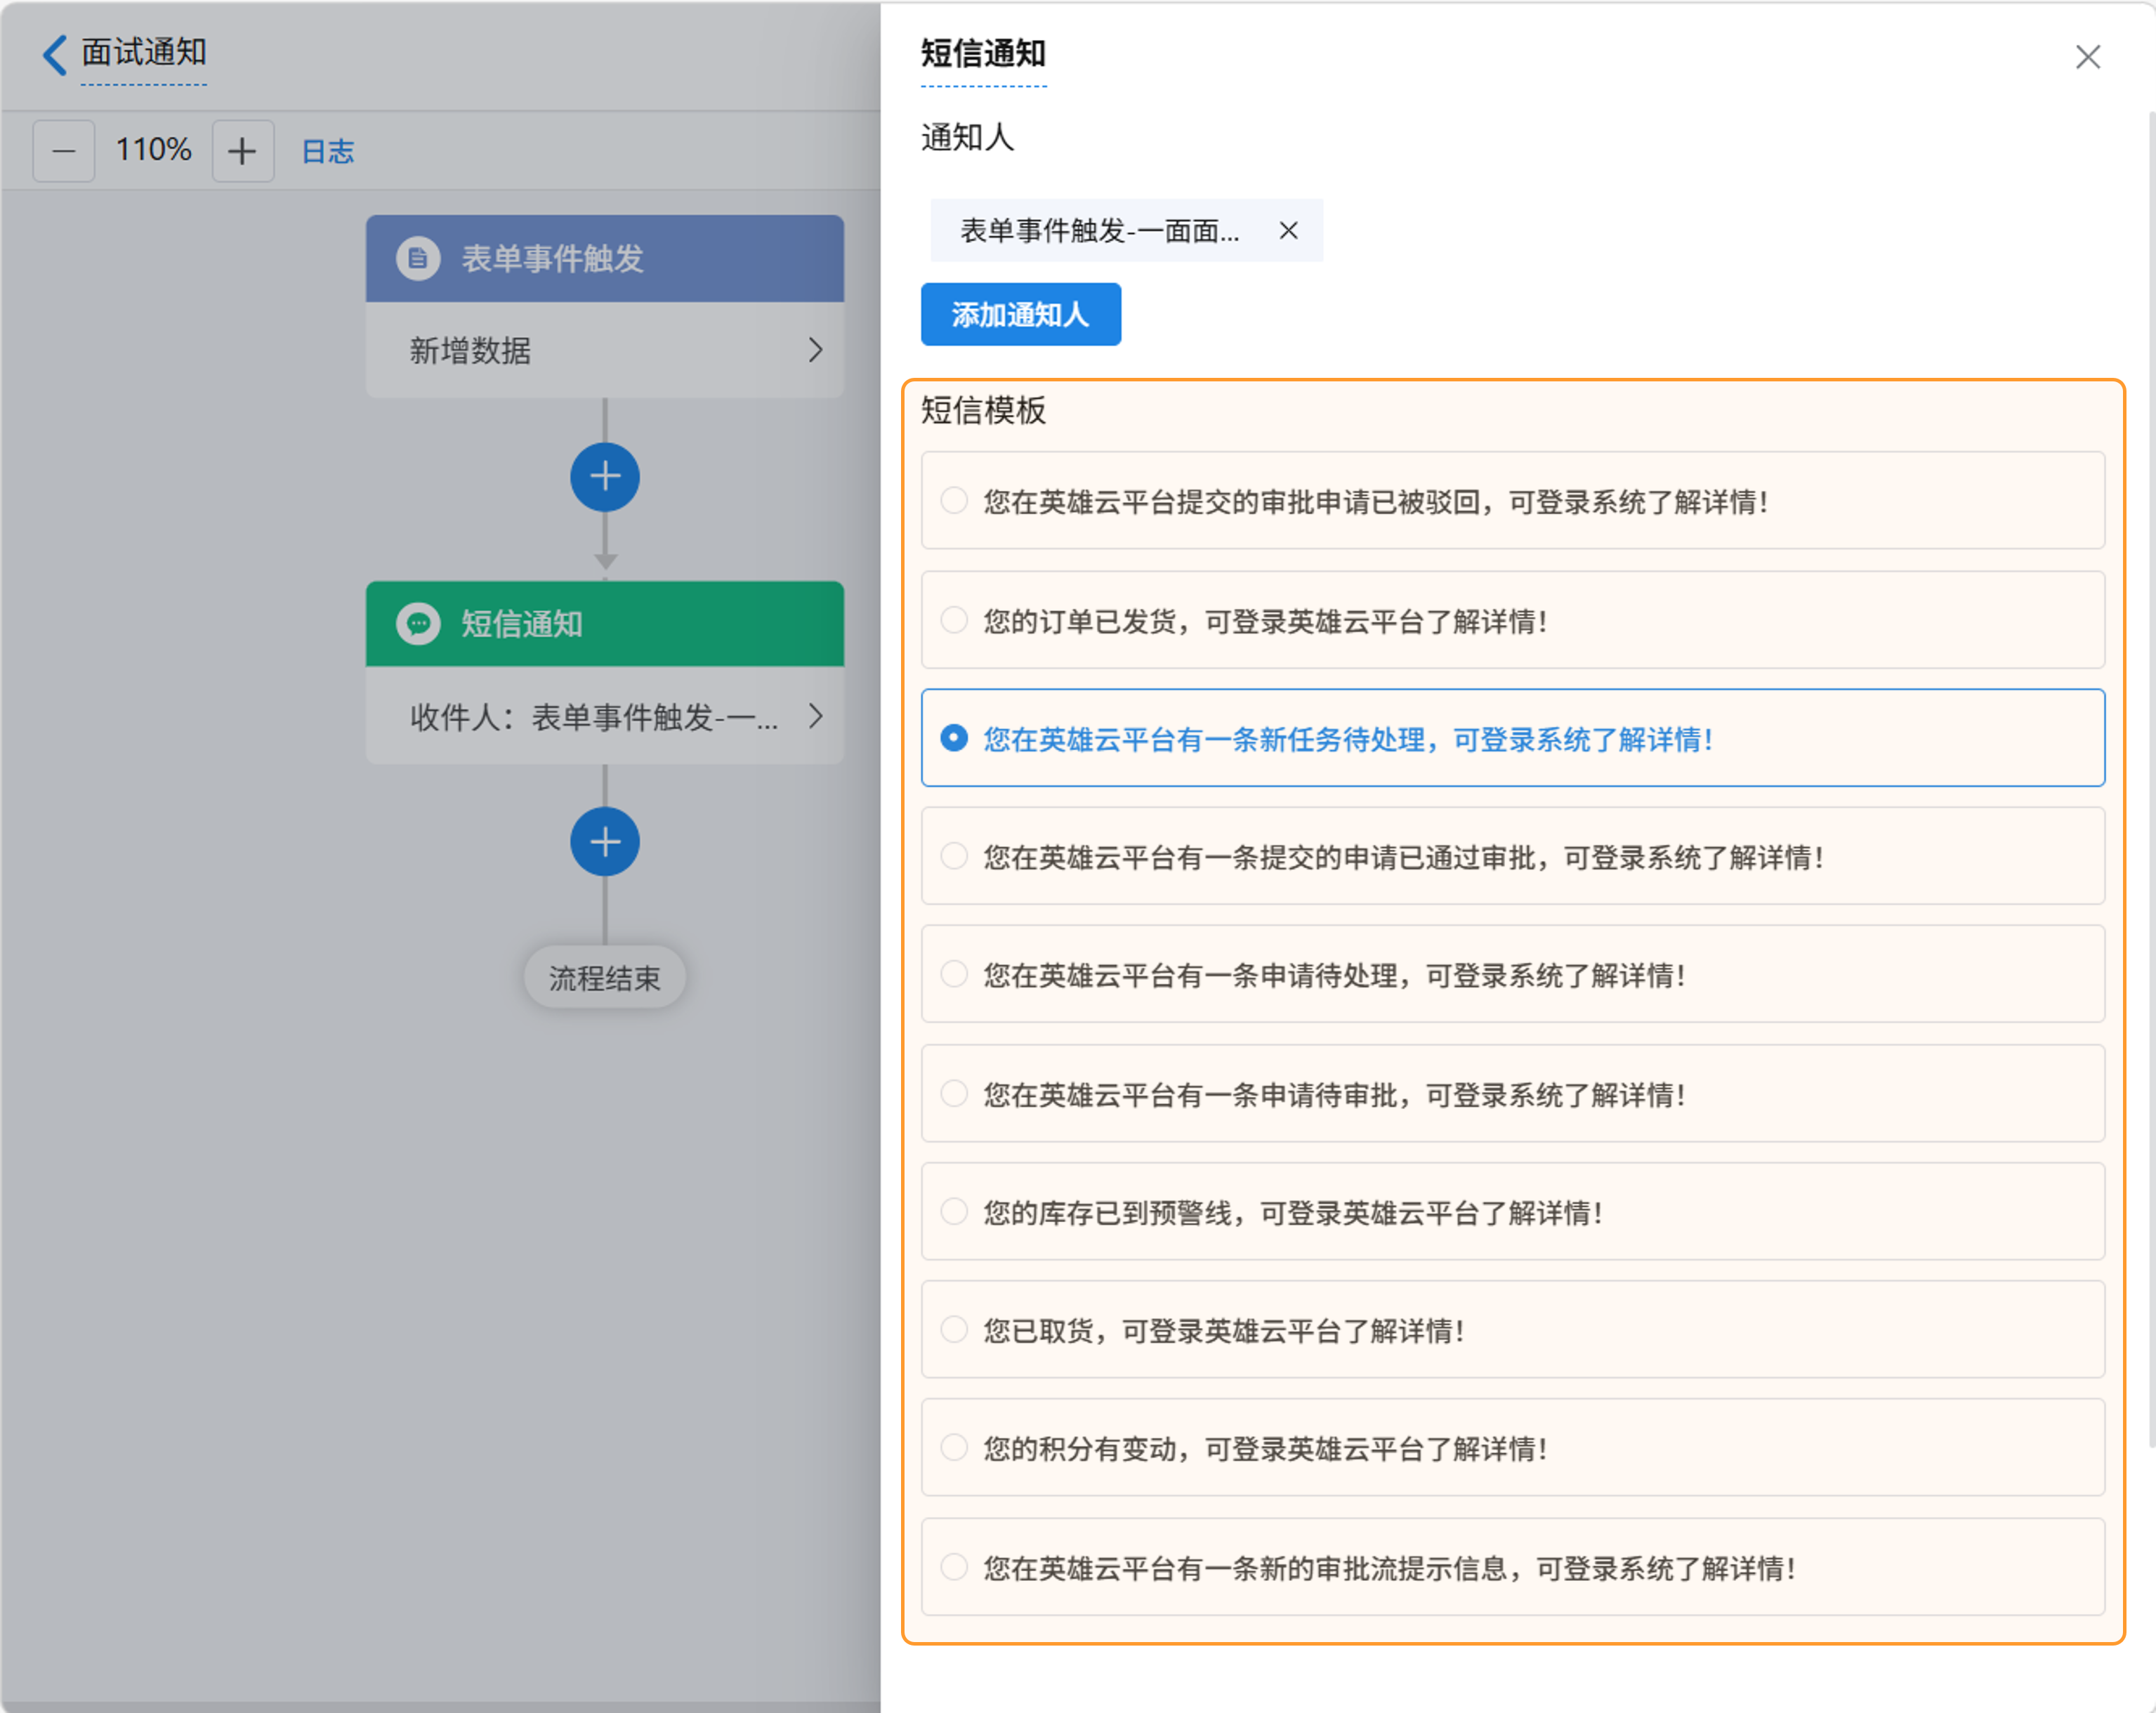Click the 添加通知人 button

[1020, 315]
